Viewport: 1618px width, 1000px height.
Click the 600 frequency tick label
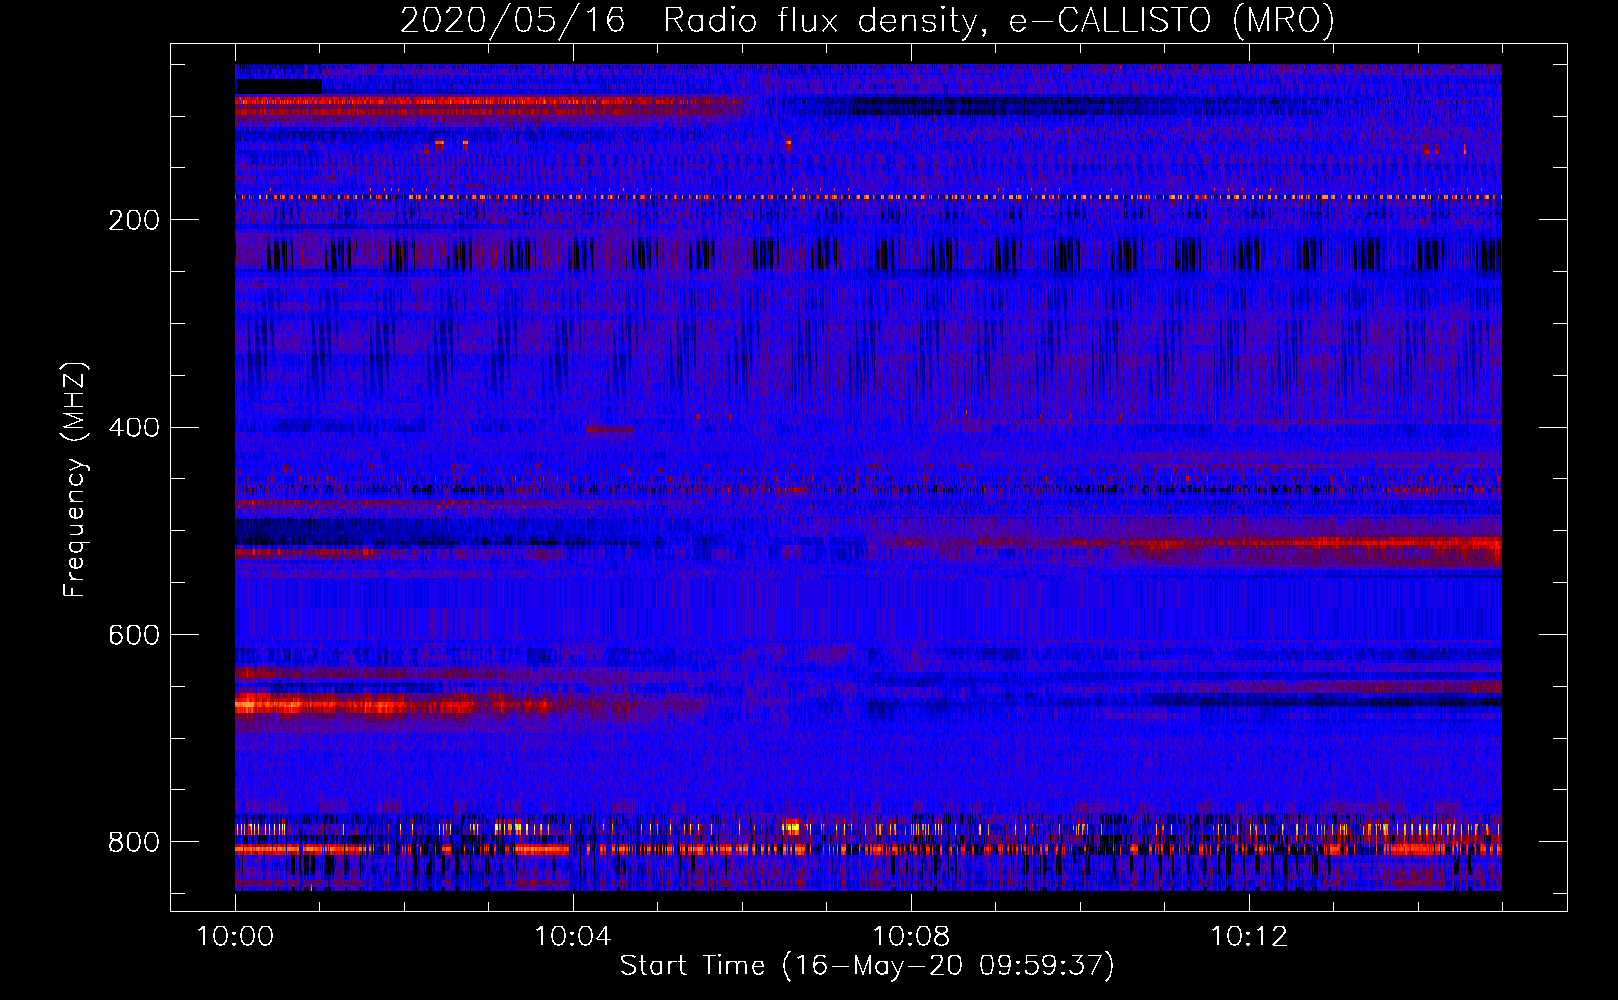pos(134,635)
